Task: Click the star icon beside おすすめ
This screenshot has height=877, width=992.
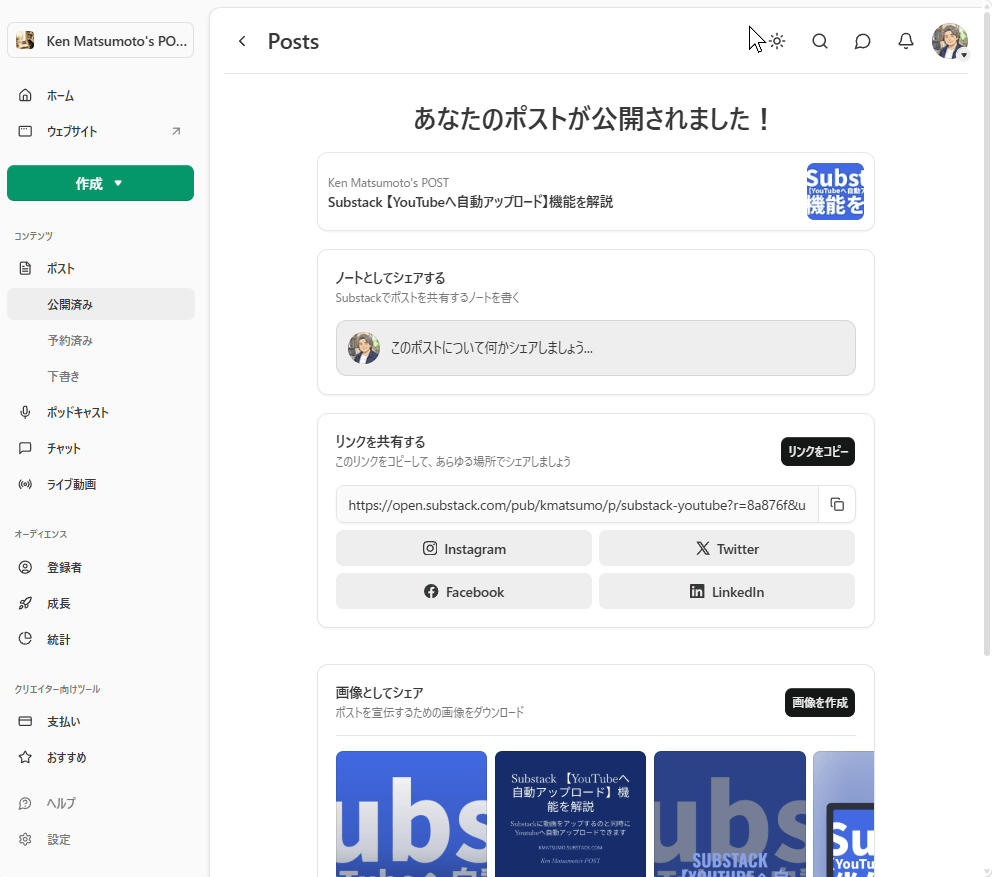Action: (x=25, y=757)
